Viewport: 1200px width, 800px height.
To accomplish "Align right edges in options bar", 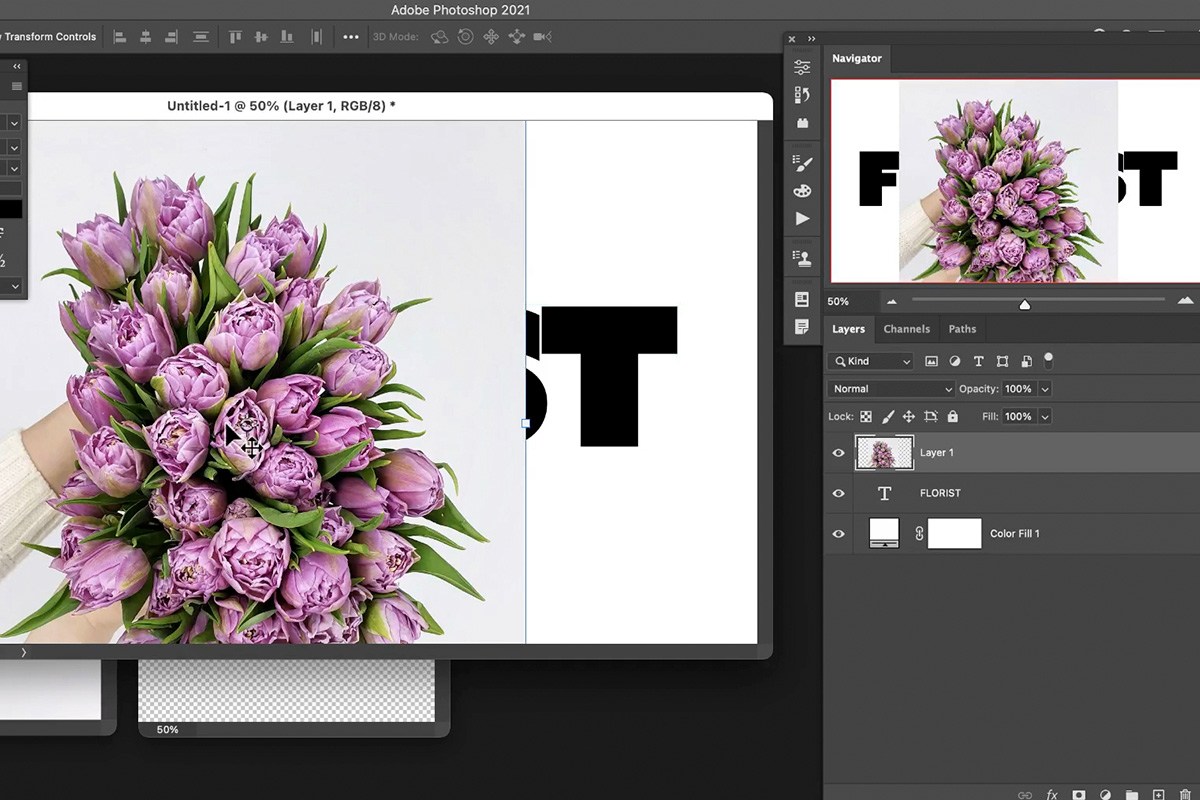I will 172,37.
